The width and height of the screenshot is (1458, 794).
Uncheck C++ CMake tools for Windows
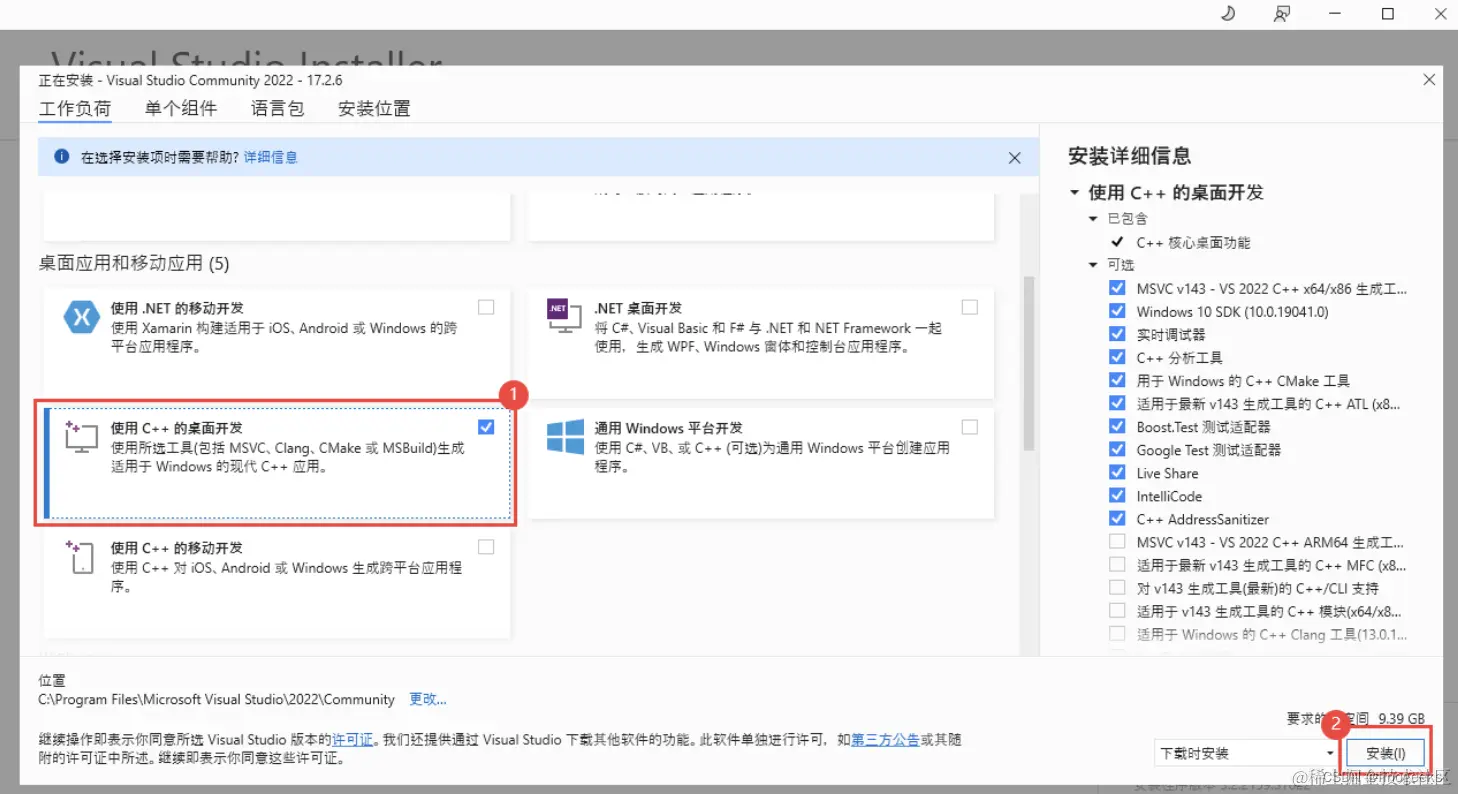click(x=1117, y=380)
